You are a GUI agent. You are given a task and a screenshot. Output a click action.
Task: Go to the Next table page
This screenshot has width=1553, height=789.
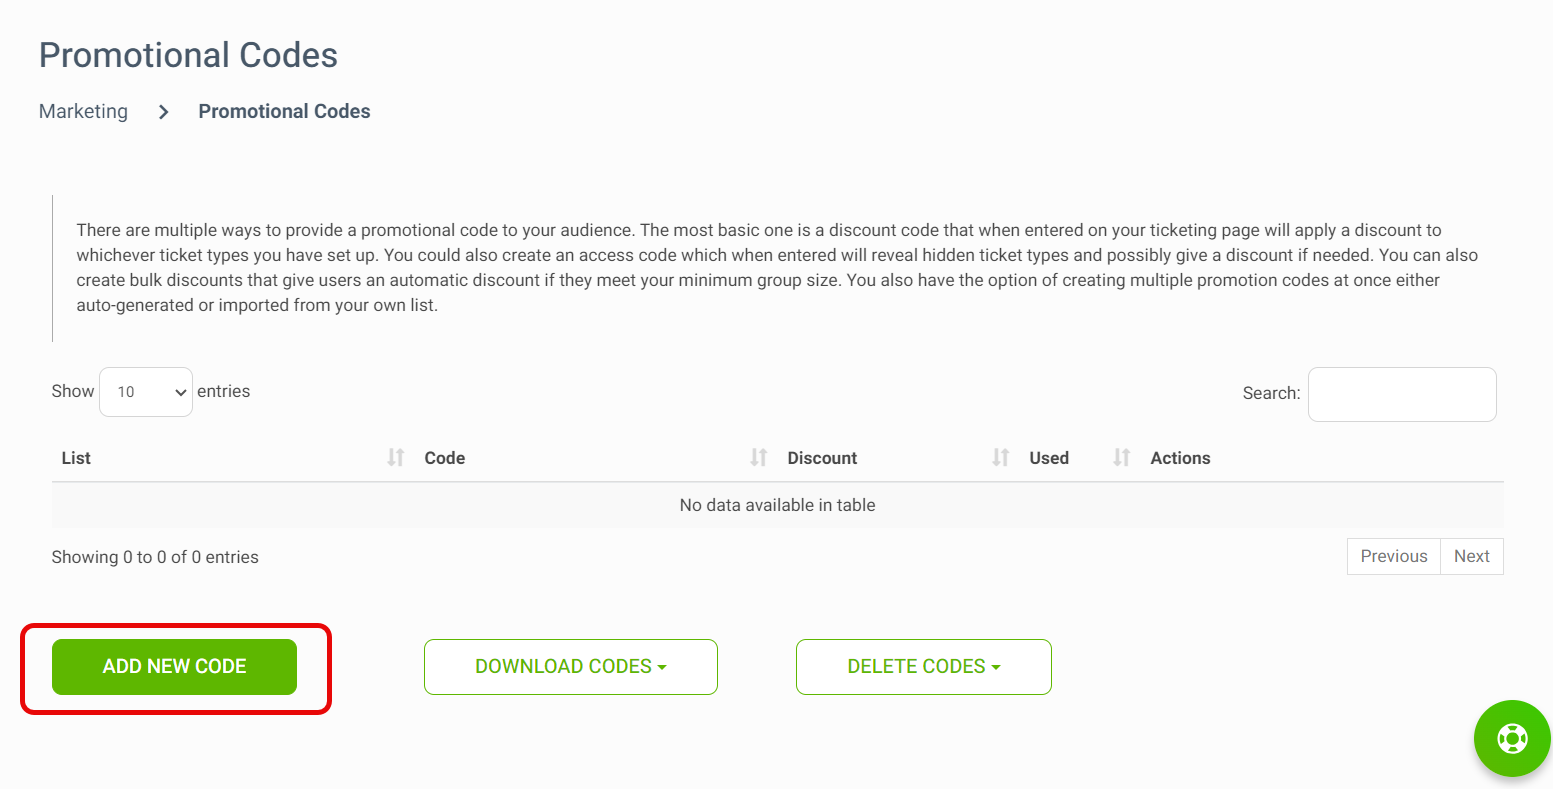point(1471,557)
